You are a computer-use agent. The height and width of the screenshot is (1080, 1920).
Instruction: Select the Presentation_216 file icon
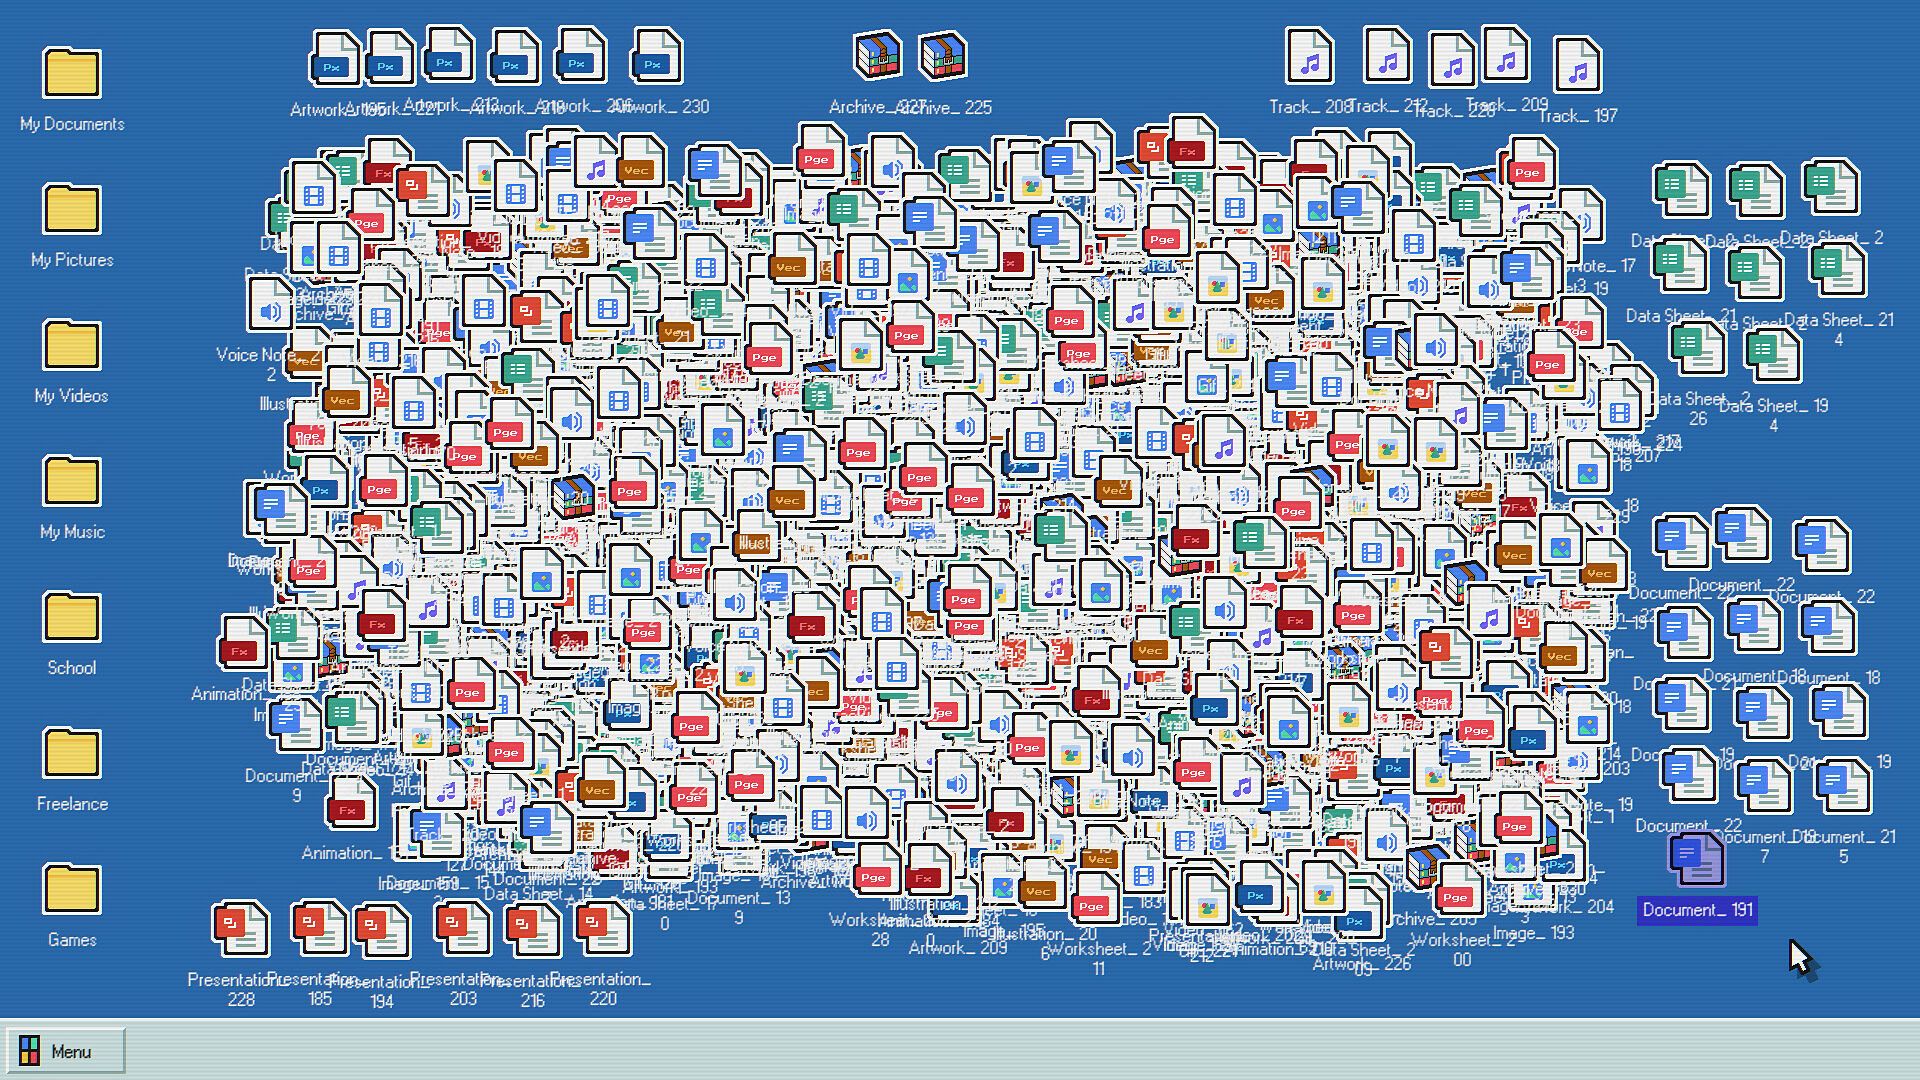[532, 930]
